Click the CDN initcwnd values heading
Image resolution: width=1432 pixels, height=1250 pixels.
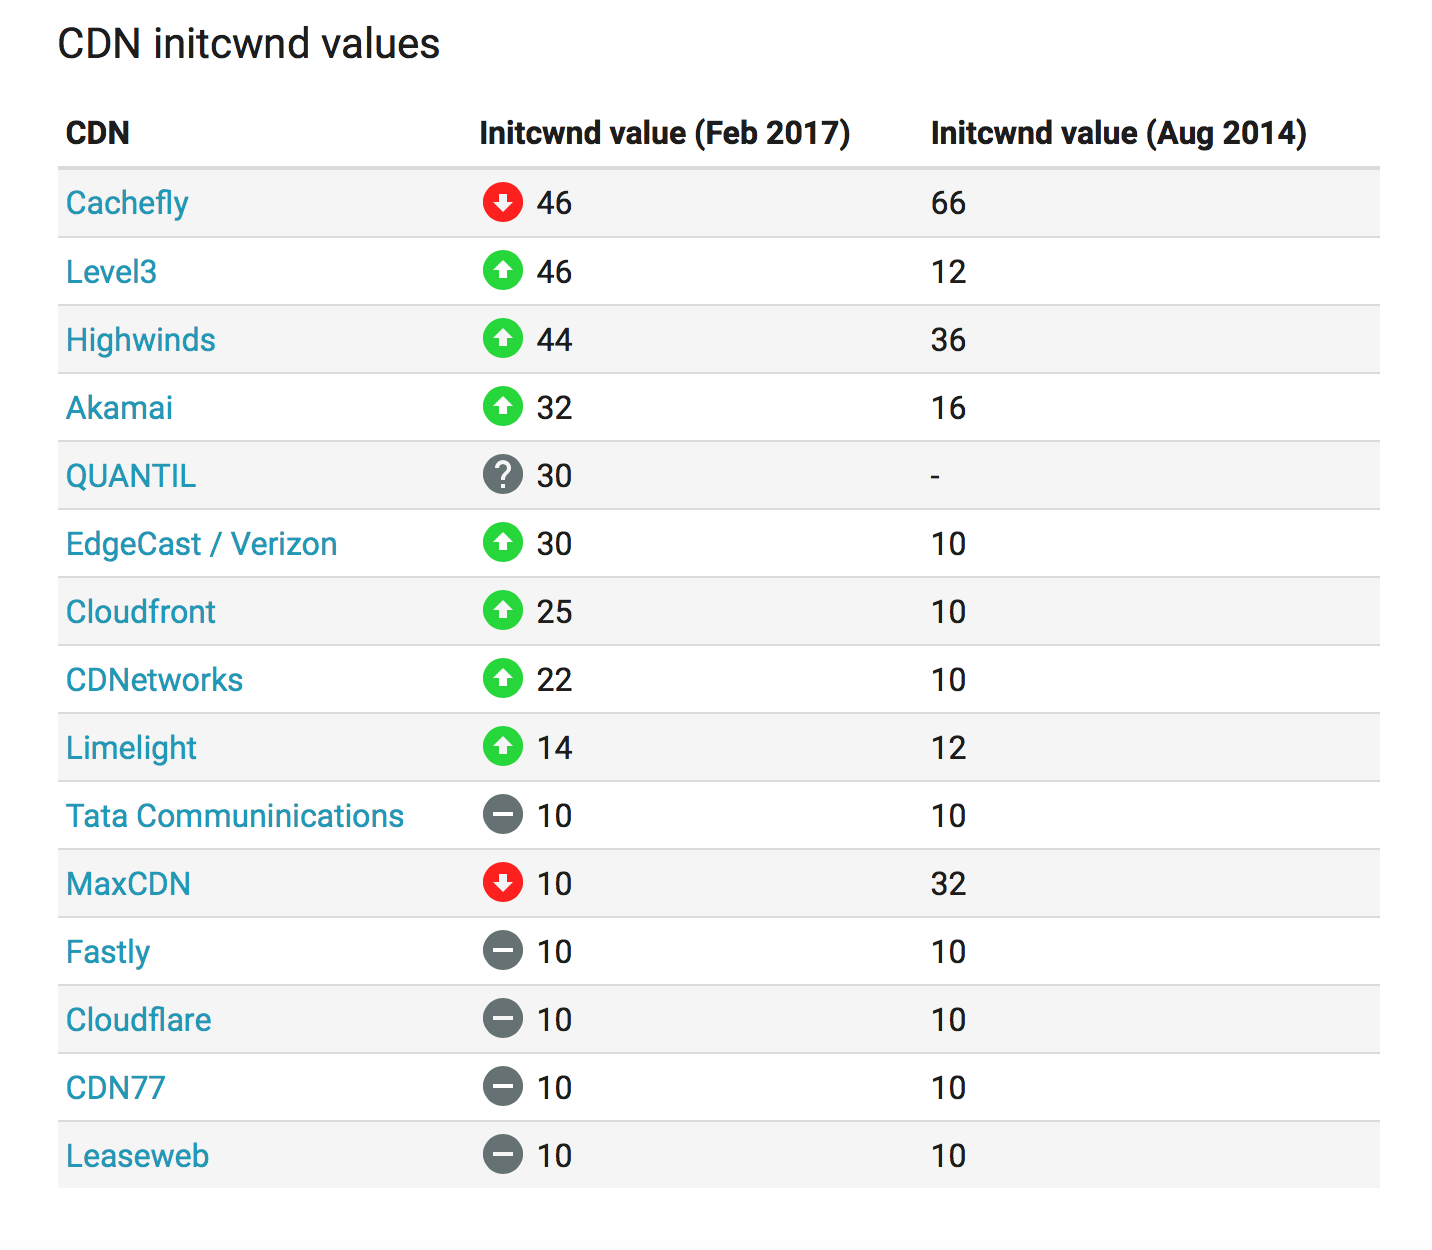(249, 44)
